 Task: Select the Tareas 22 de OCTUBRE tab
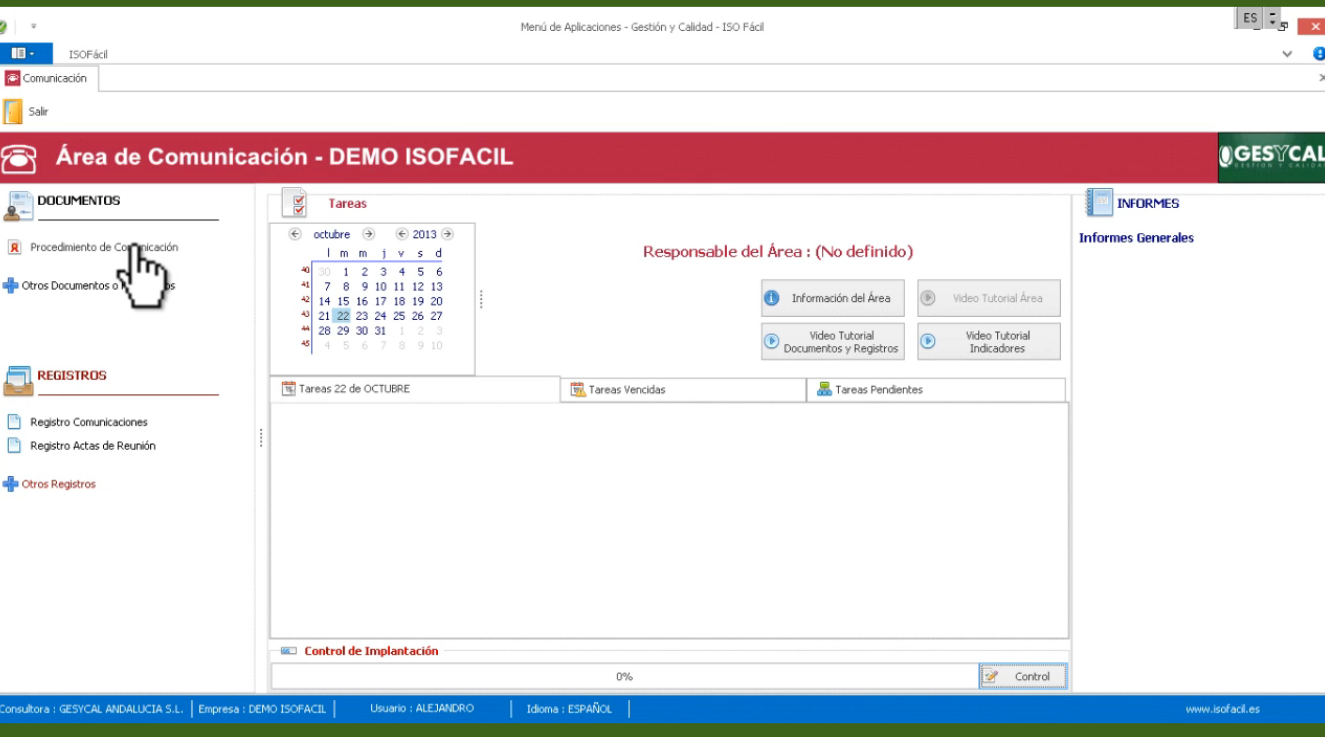415,389
